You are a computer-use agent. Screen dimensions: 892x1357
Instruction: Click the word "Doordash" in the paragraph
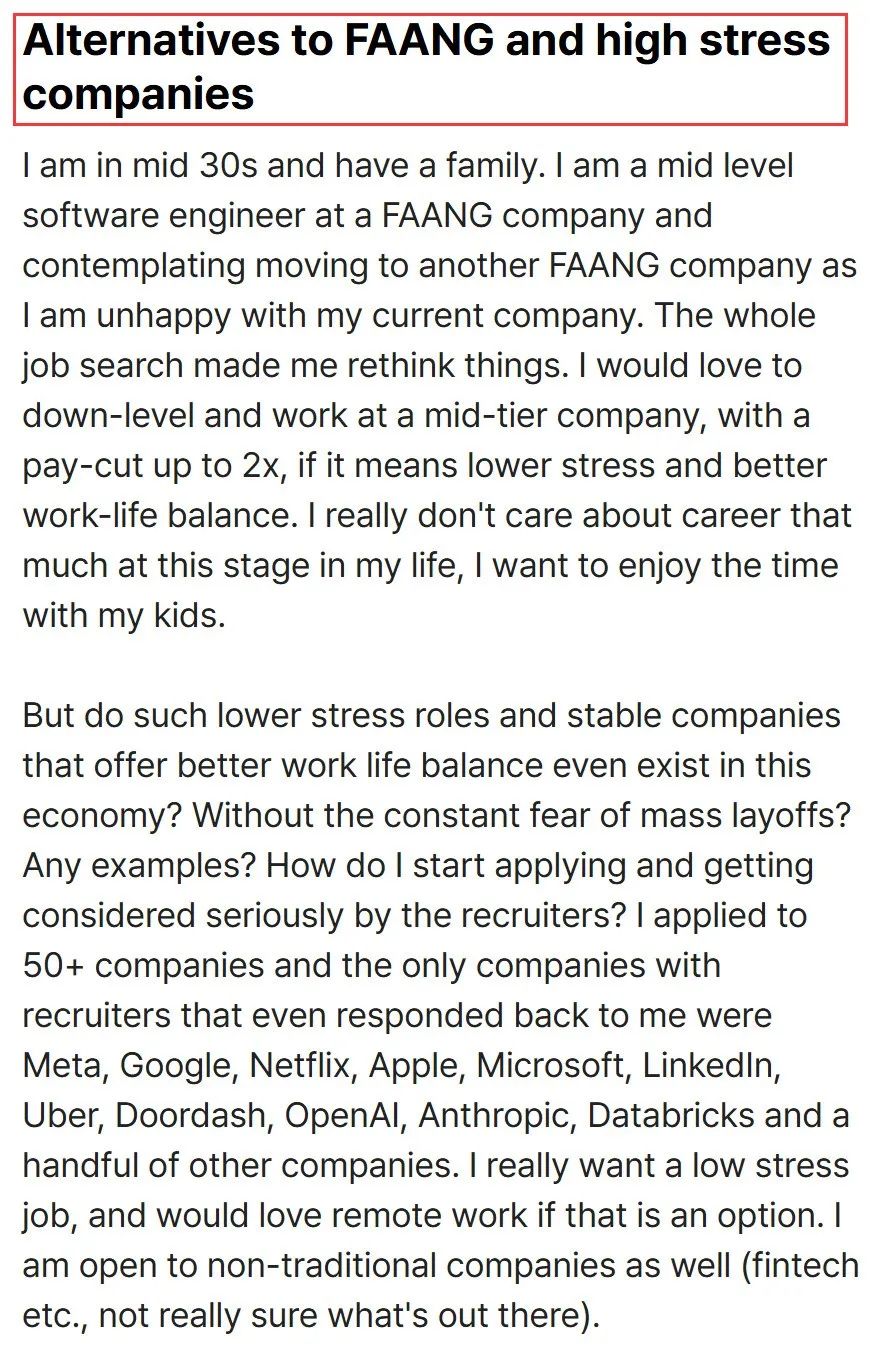click(195, 1115)
